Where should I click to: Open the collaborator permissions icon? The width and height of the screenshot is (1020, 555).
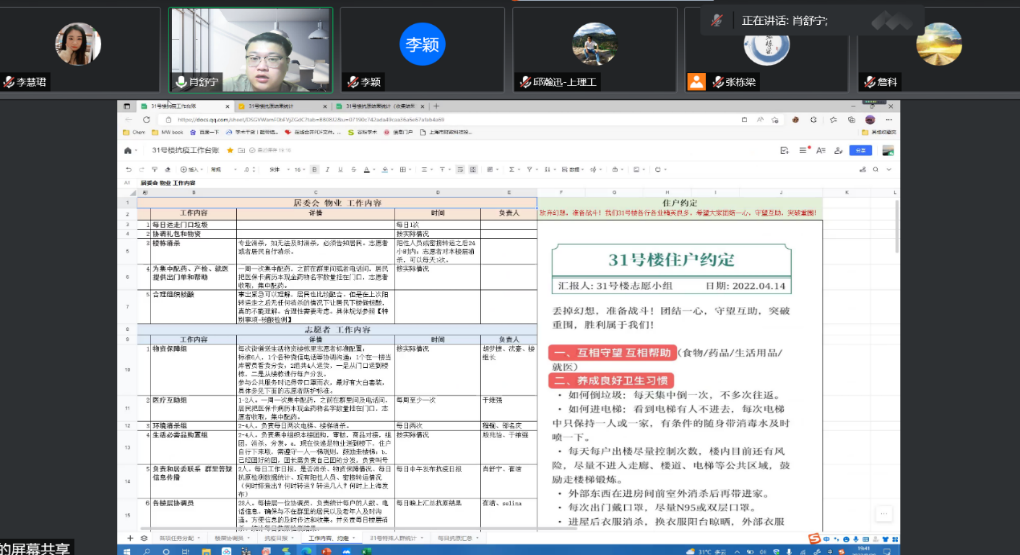[x=839, y=150]
